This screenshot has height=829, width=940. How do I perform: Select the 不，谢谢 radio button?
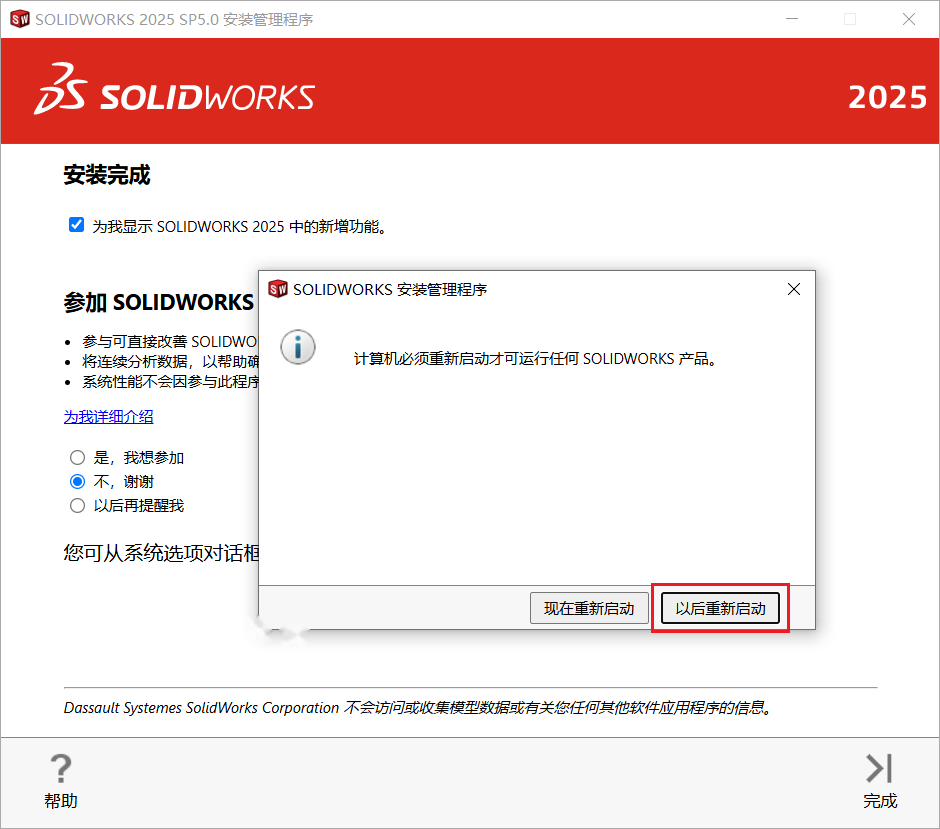coord(77,481)
